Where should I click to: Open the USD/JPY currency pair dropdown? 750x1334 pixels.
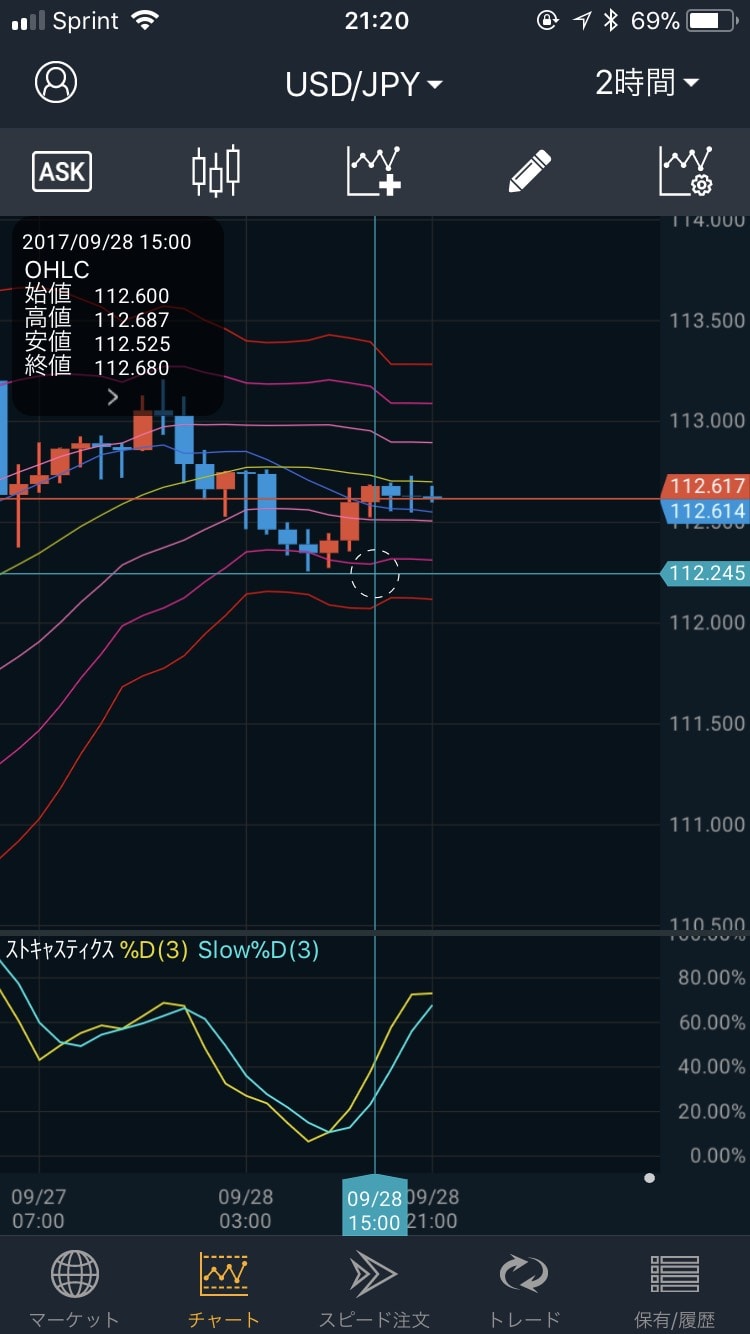364,84
